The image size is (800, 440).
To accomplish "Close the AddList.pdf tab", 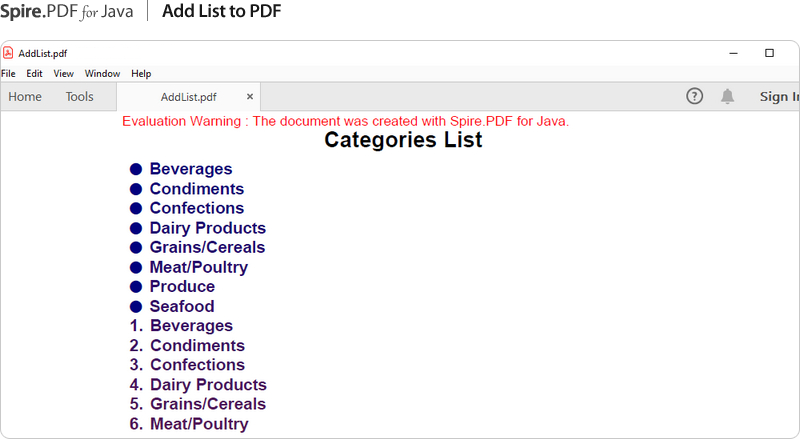I will [x=250, y=97].
